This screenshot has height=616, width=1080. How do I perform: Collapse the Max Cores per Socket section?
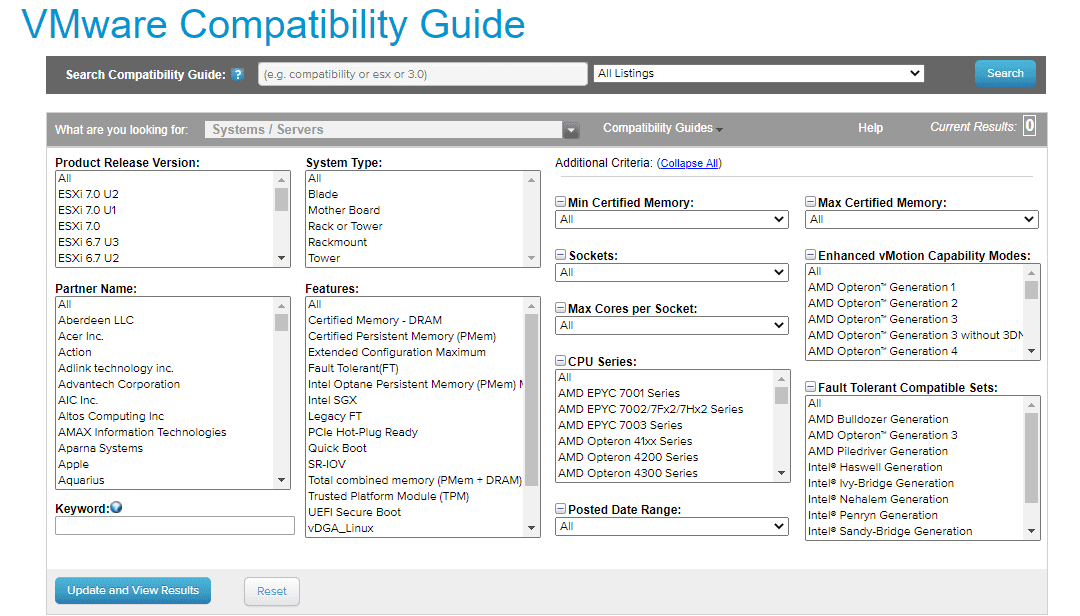tap(561, 308)
